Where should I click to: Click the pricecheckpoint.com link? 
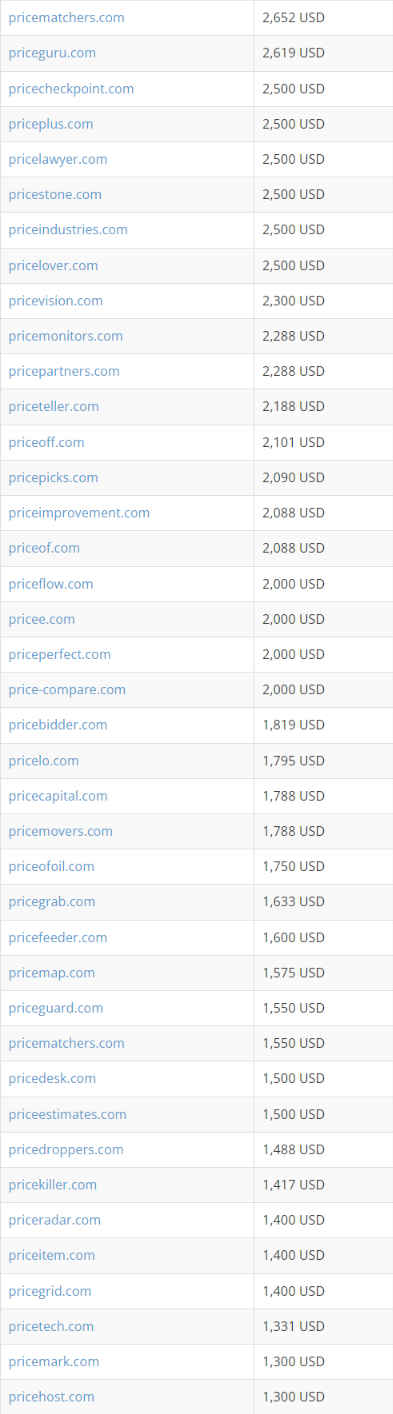click(71, 88)
